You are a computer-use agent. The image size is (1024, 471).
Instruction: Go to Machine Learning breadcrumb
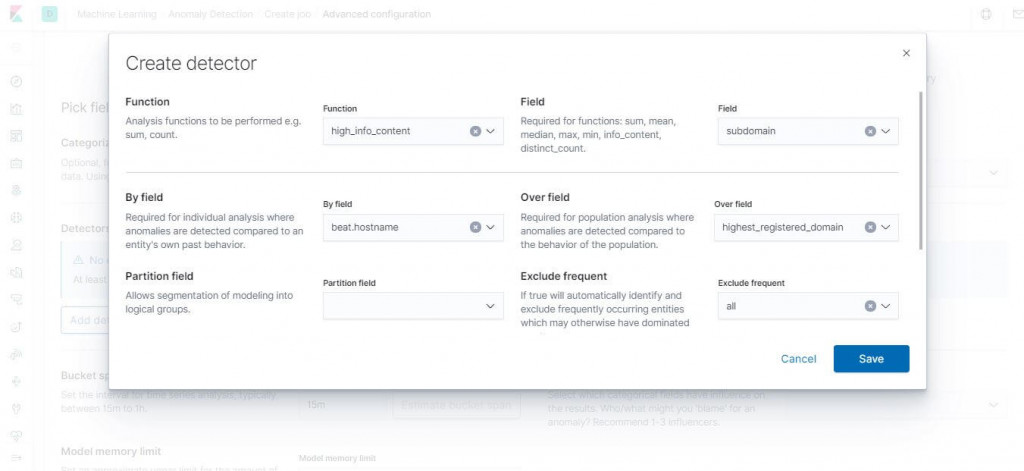115,15
